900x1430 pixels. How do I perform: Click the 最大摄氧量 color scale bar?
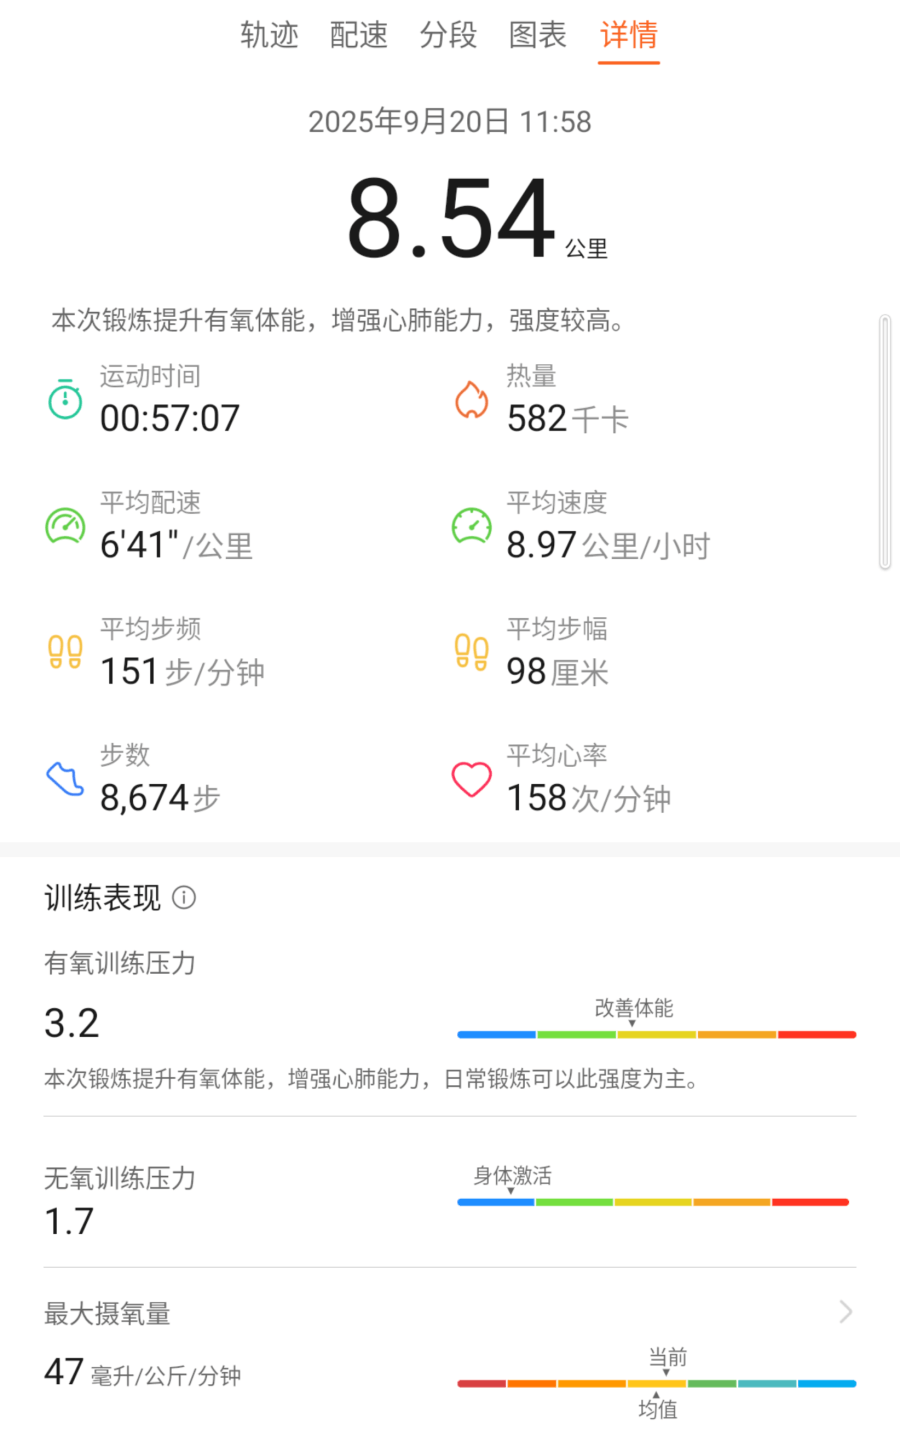656,1384
